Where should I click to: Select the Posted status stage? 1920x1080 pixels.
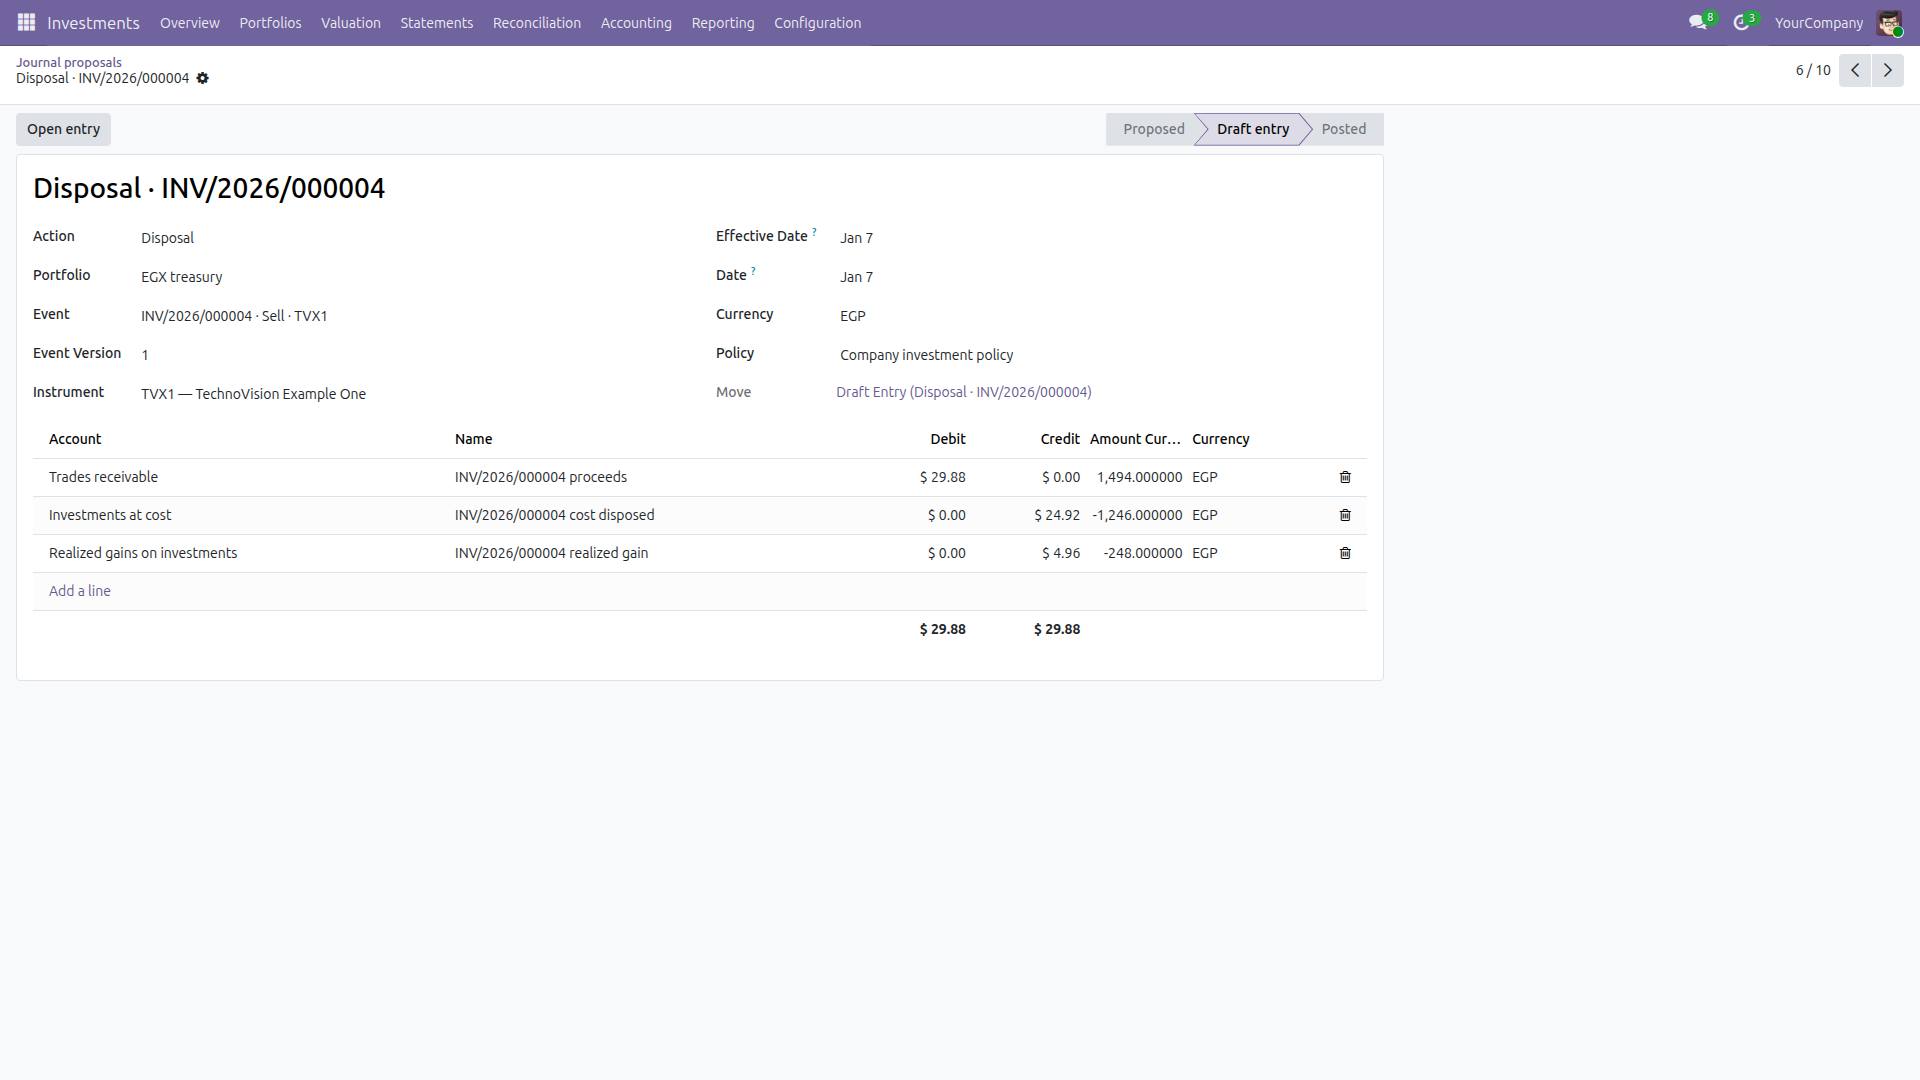click(x=1343, y=129)
